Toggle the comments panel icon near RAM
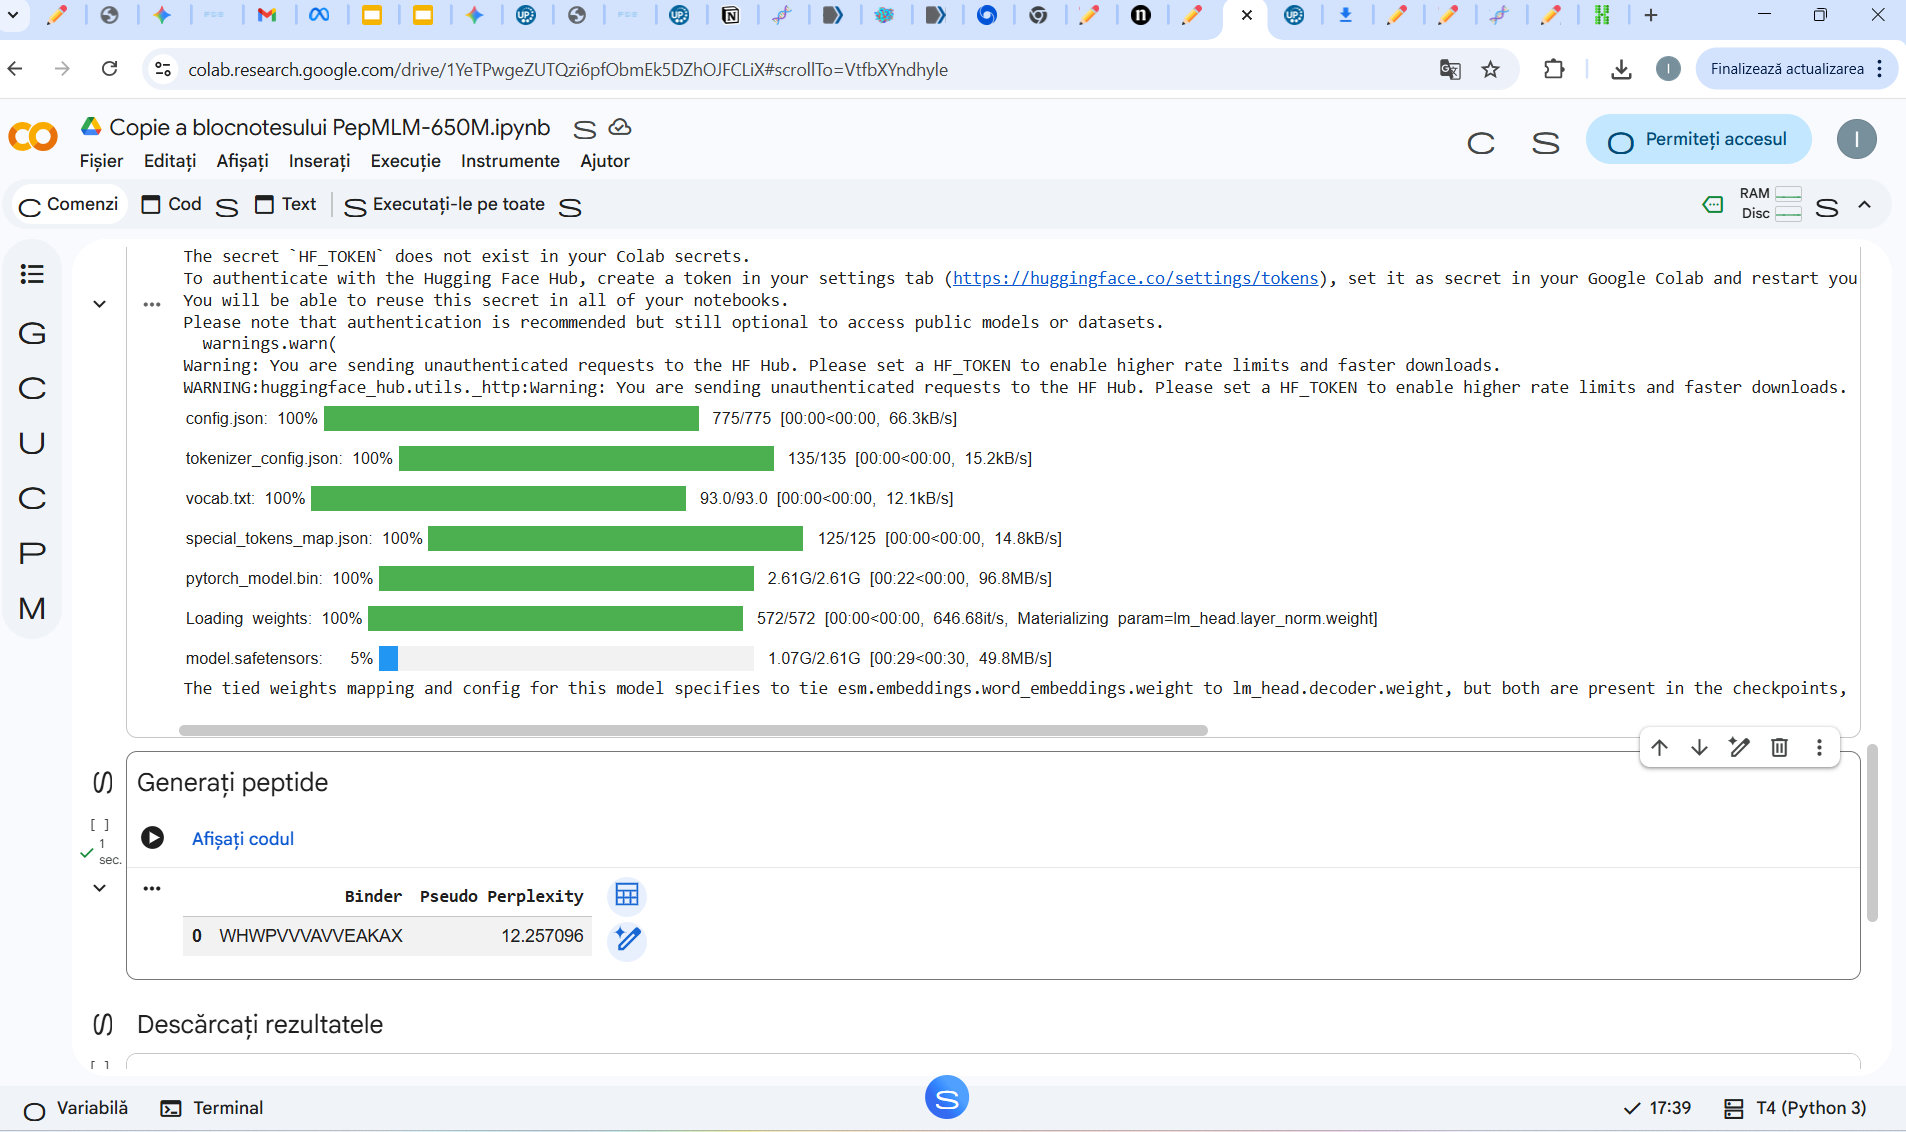The height and width of the screenshot is (1132, 1906). click(x=1712, y=205)
